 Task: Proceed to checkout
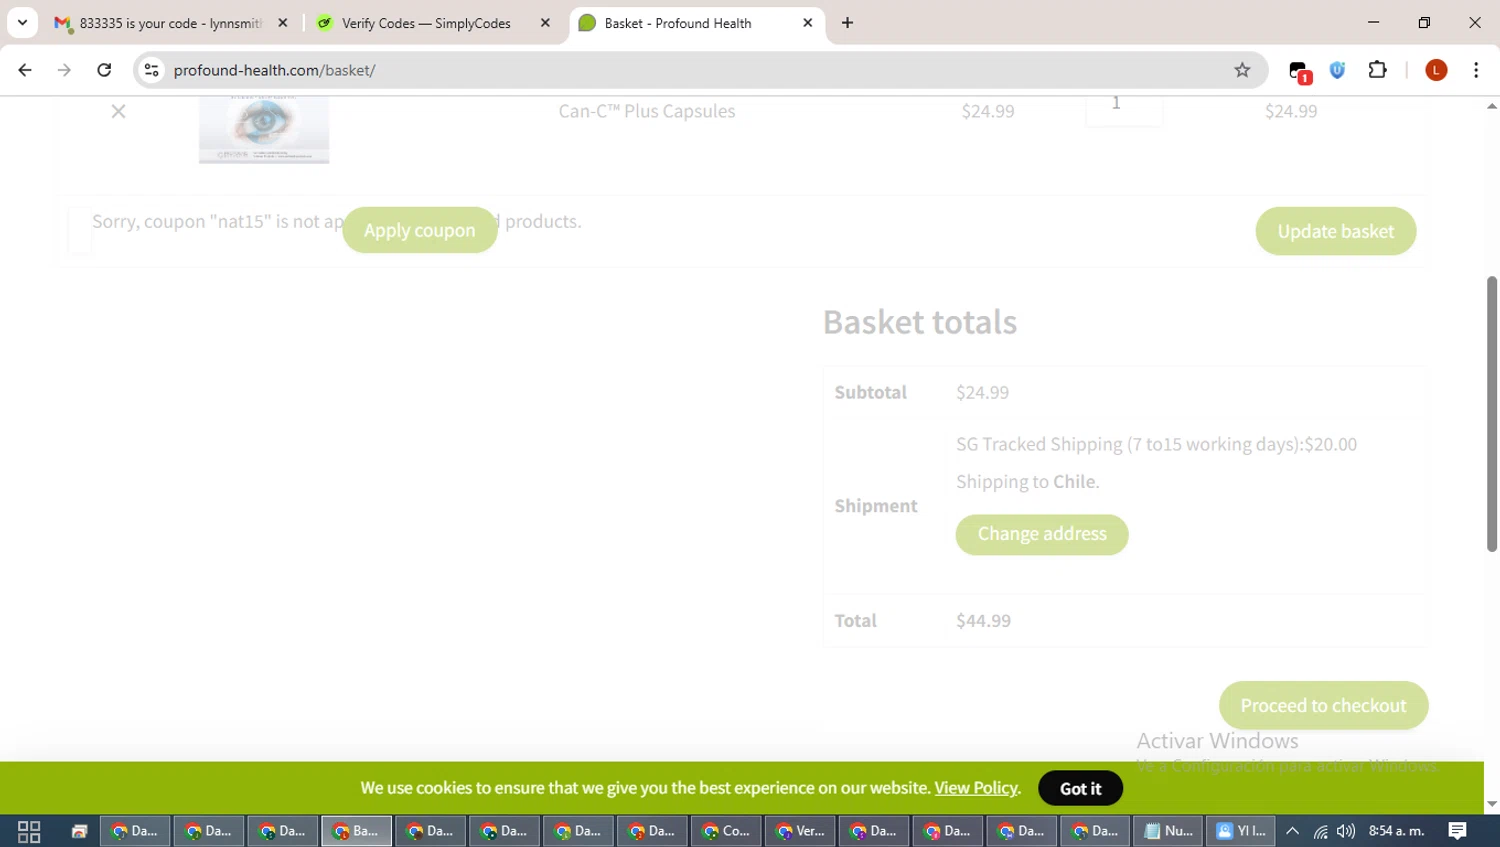click(1324, 705)
